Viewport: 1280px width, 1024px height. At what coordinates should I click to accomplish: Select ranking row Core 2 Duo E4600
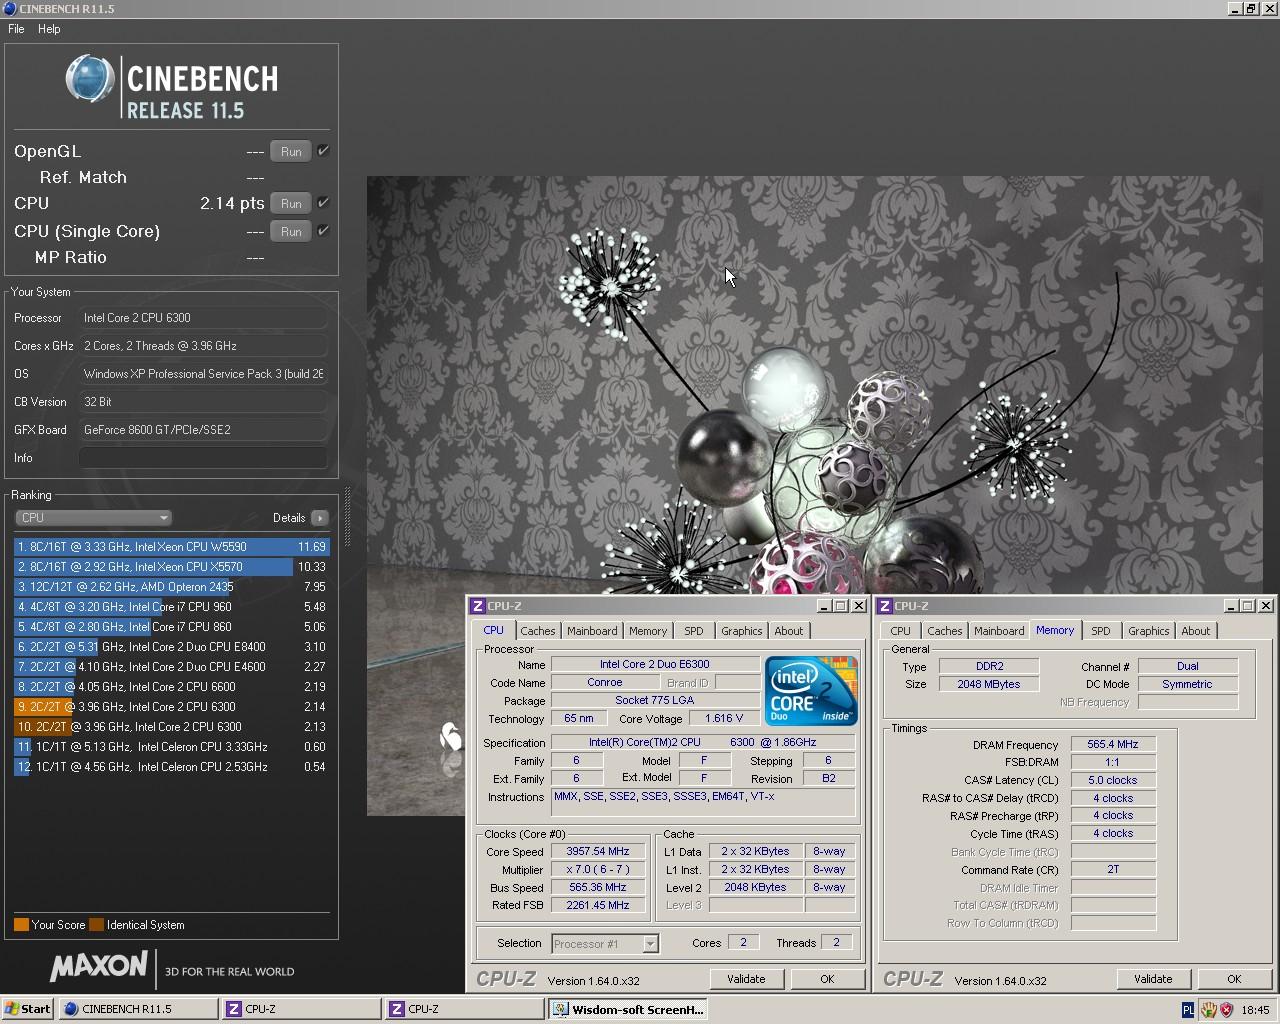point(171,667)
